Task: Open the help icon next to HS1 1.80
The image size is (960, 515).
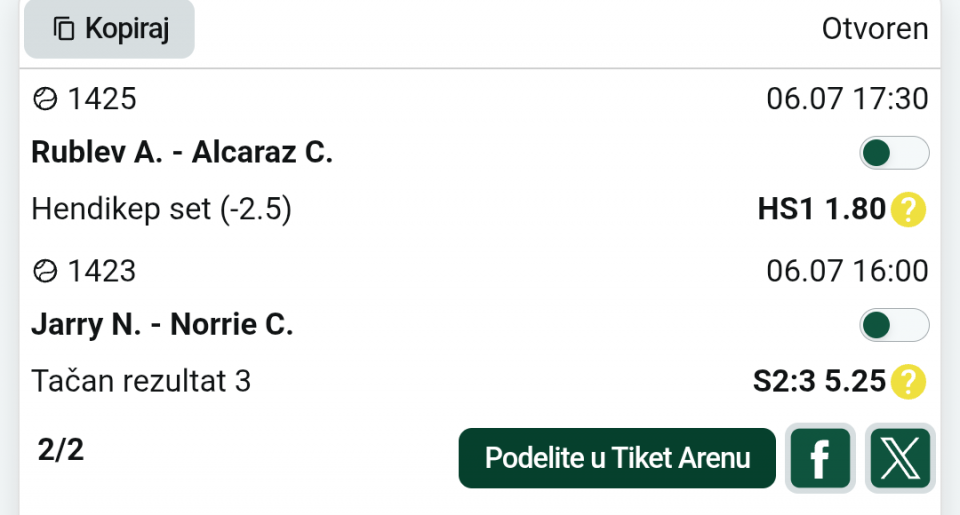Action: click(x=909, y=209)
